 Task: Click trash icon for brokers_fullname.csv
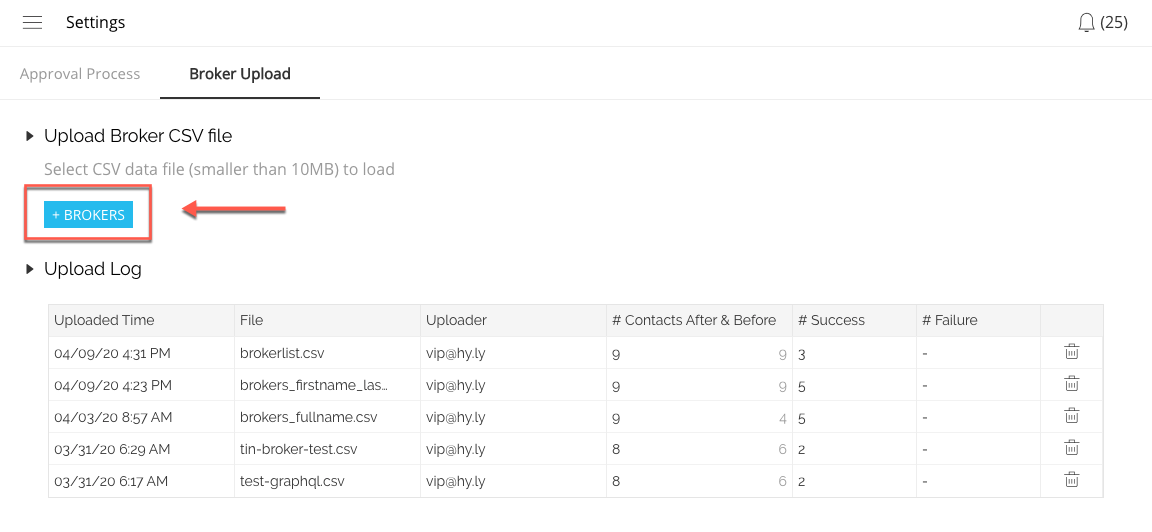[1071, 416]
